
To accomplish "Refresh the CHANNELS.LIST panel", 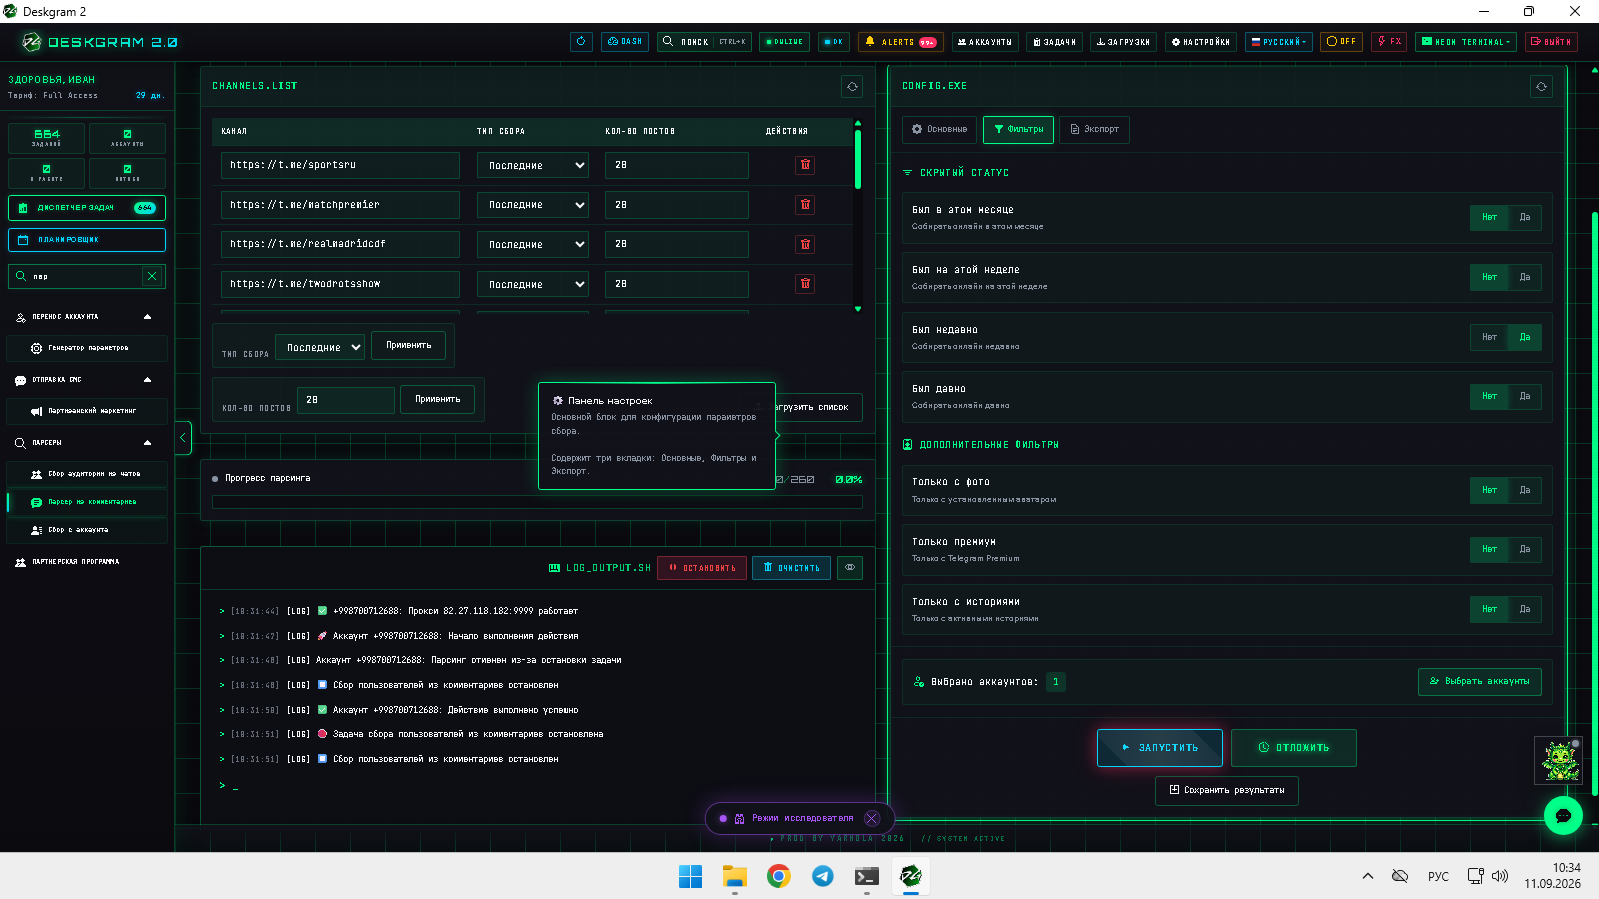I will (852, 87).
